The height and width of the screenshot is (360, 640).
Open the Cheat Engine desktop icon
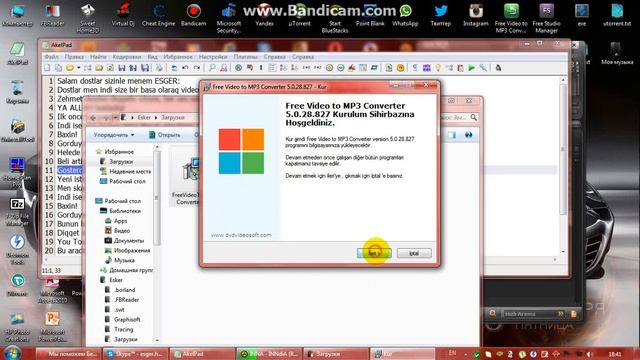coord(158,16)
